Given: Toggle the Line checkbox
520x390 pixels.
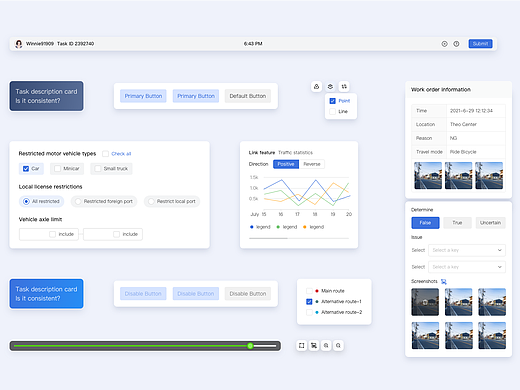Looking at the screenshot, I should [x=332, y=112].
